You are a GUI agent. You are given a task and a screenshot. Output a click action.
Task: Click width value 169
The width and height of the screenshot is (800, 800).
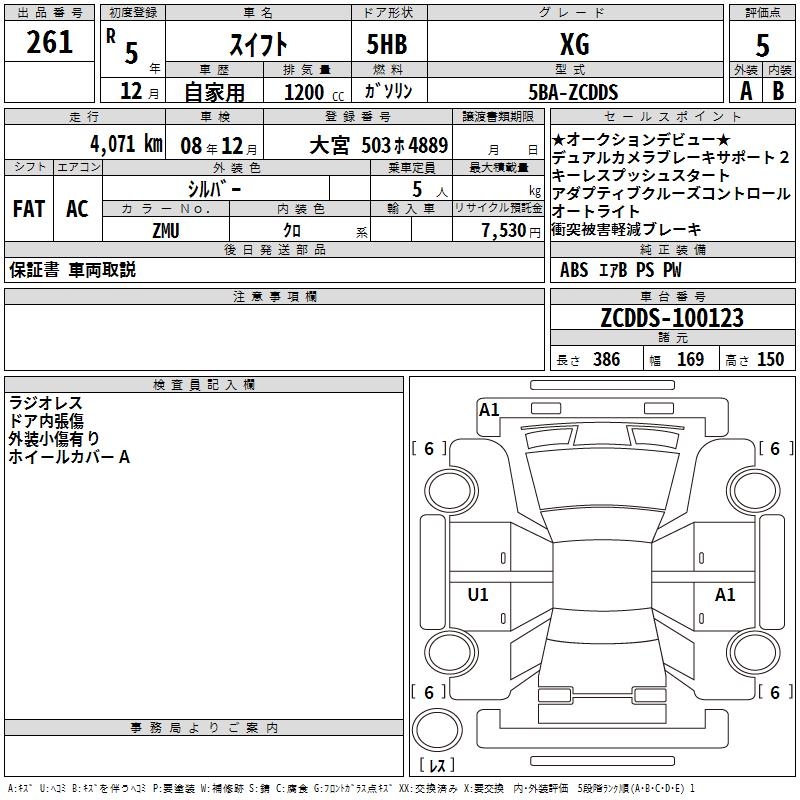pyautogui.click(x=690, y=359)
